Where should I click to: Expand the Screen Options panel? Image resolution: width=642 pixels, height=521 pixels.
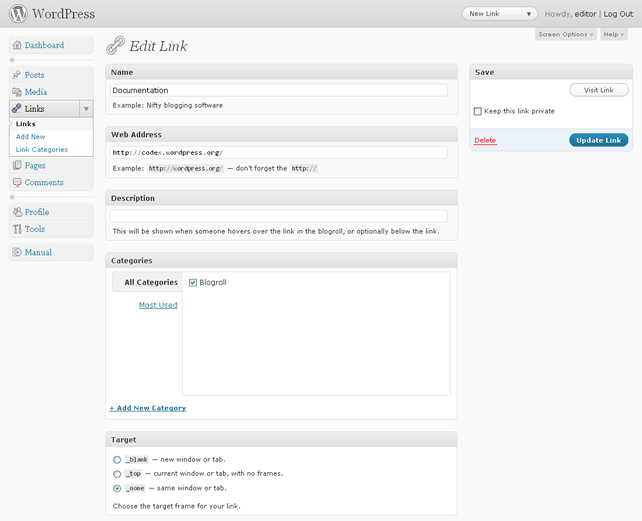point(565,34)
